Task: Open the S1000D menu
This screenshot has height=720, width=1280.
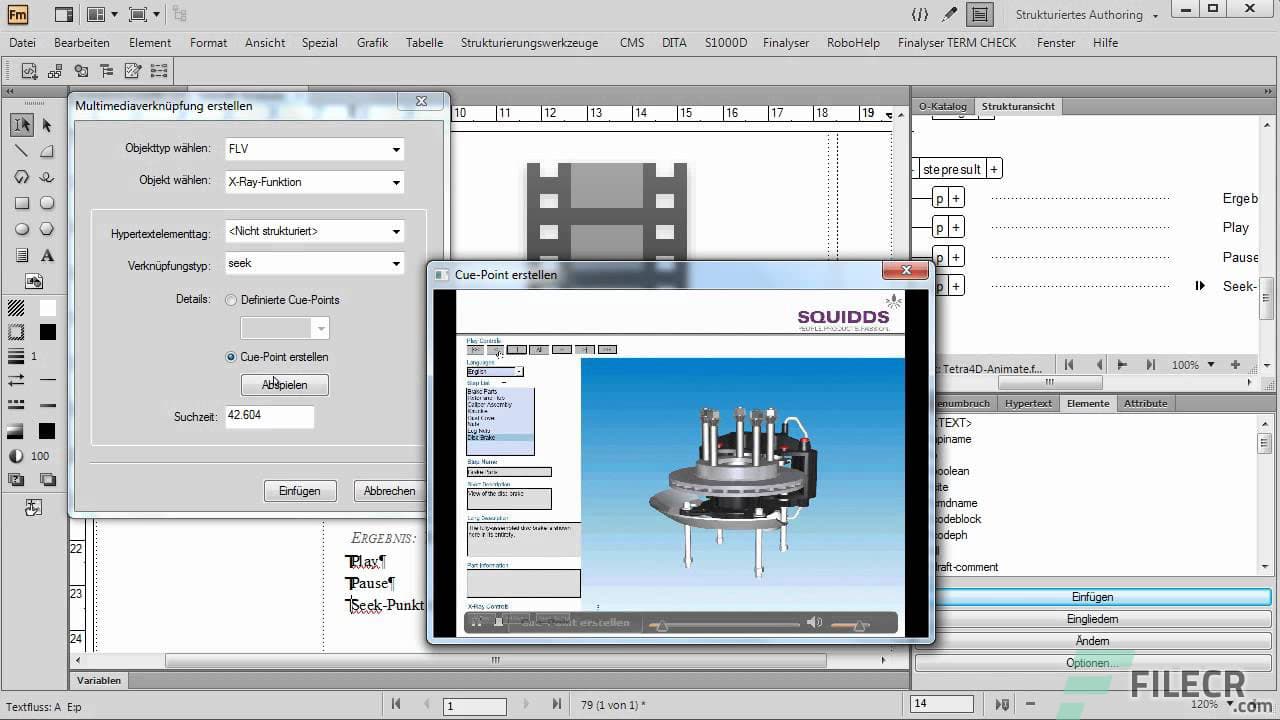Action: click(725, 43)
